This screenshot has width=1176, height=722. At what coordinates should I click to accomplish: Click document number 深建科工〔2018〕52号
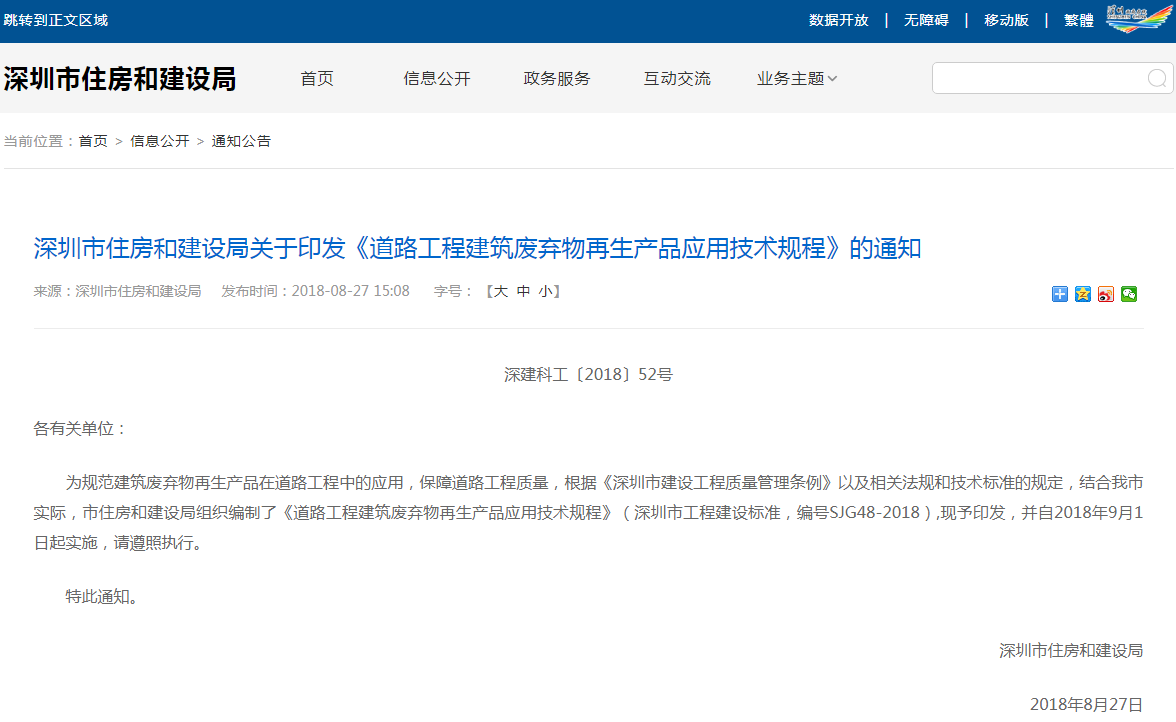[588, 374]
